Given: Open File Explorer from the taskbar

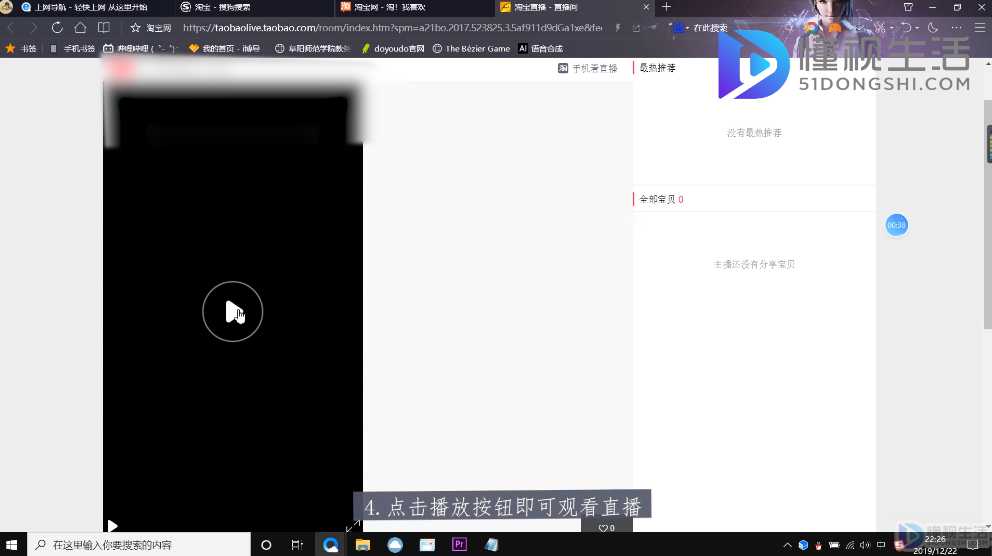Looking at the screenshot, I should (363, 545).
